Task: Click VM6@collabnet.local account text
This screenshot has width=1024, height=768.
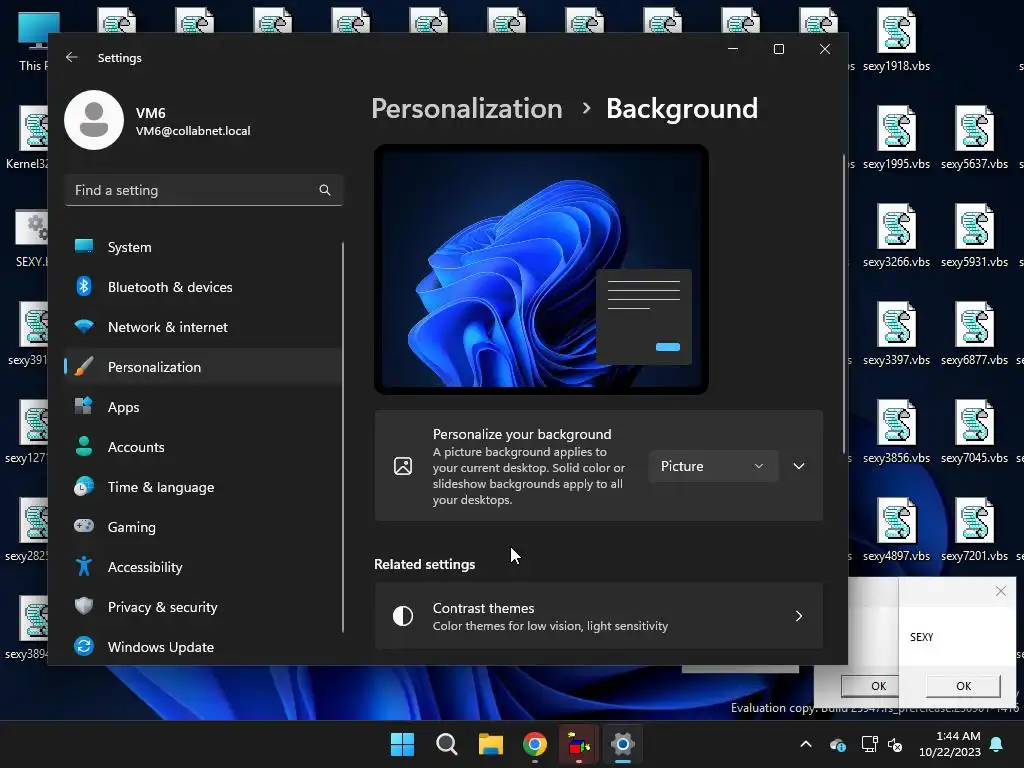Action: click(x=193, y=131)
